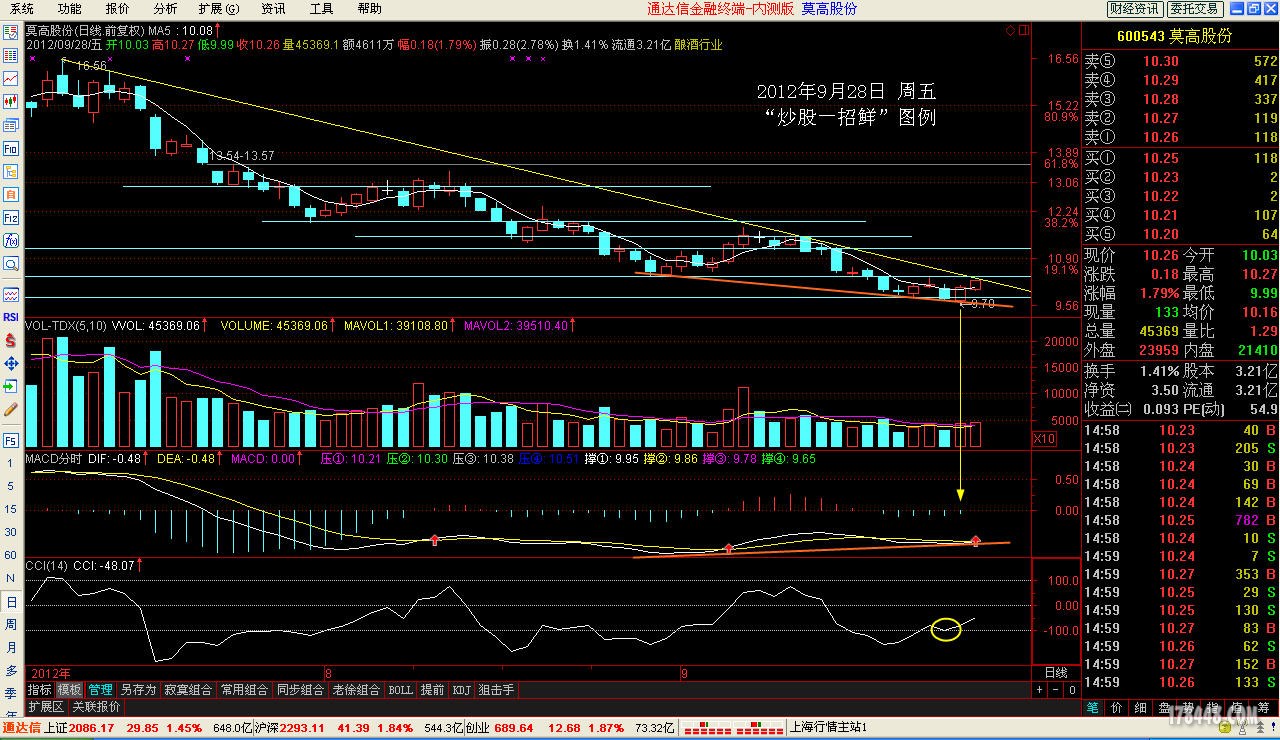The image size is (1280, 740).
Task: Switch to 30-minute period
Action: [11, 532]
